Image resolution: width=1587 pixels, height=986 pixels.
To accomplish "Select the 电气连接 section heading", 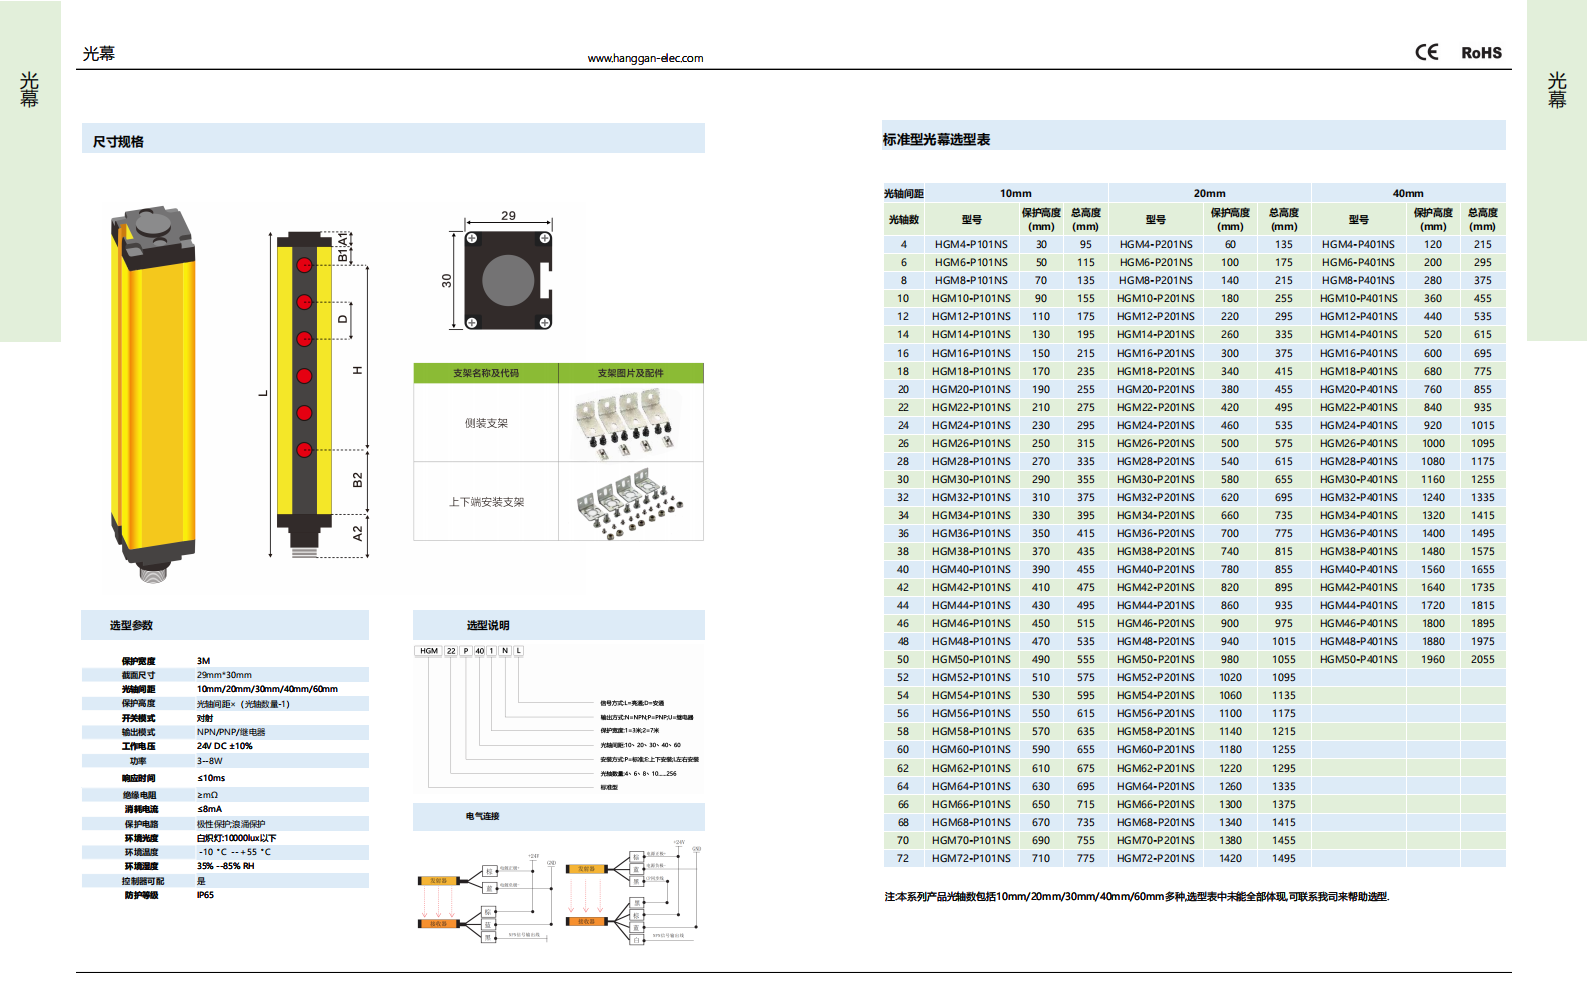I will [x=482, y=816].
